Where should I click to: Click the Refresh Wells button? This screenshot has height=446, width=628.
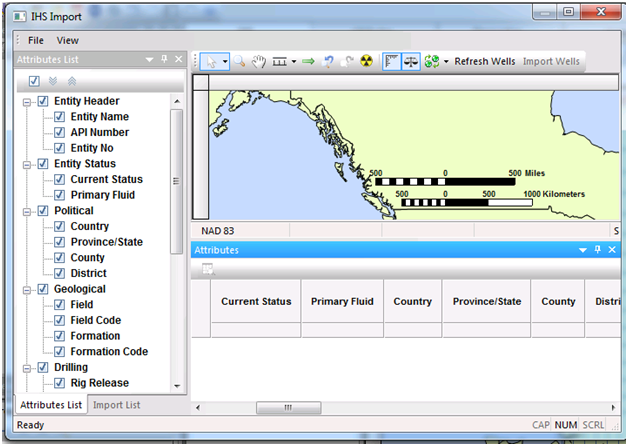point(485,61)
